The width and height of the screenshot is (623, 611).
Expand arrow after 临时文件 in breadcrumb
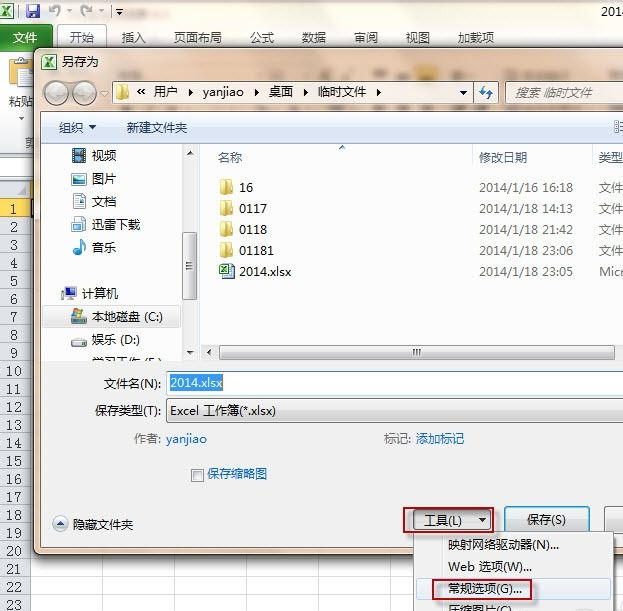[379, 93]
